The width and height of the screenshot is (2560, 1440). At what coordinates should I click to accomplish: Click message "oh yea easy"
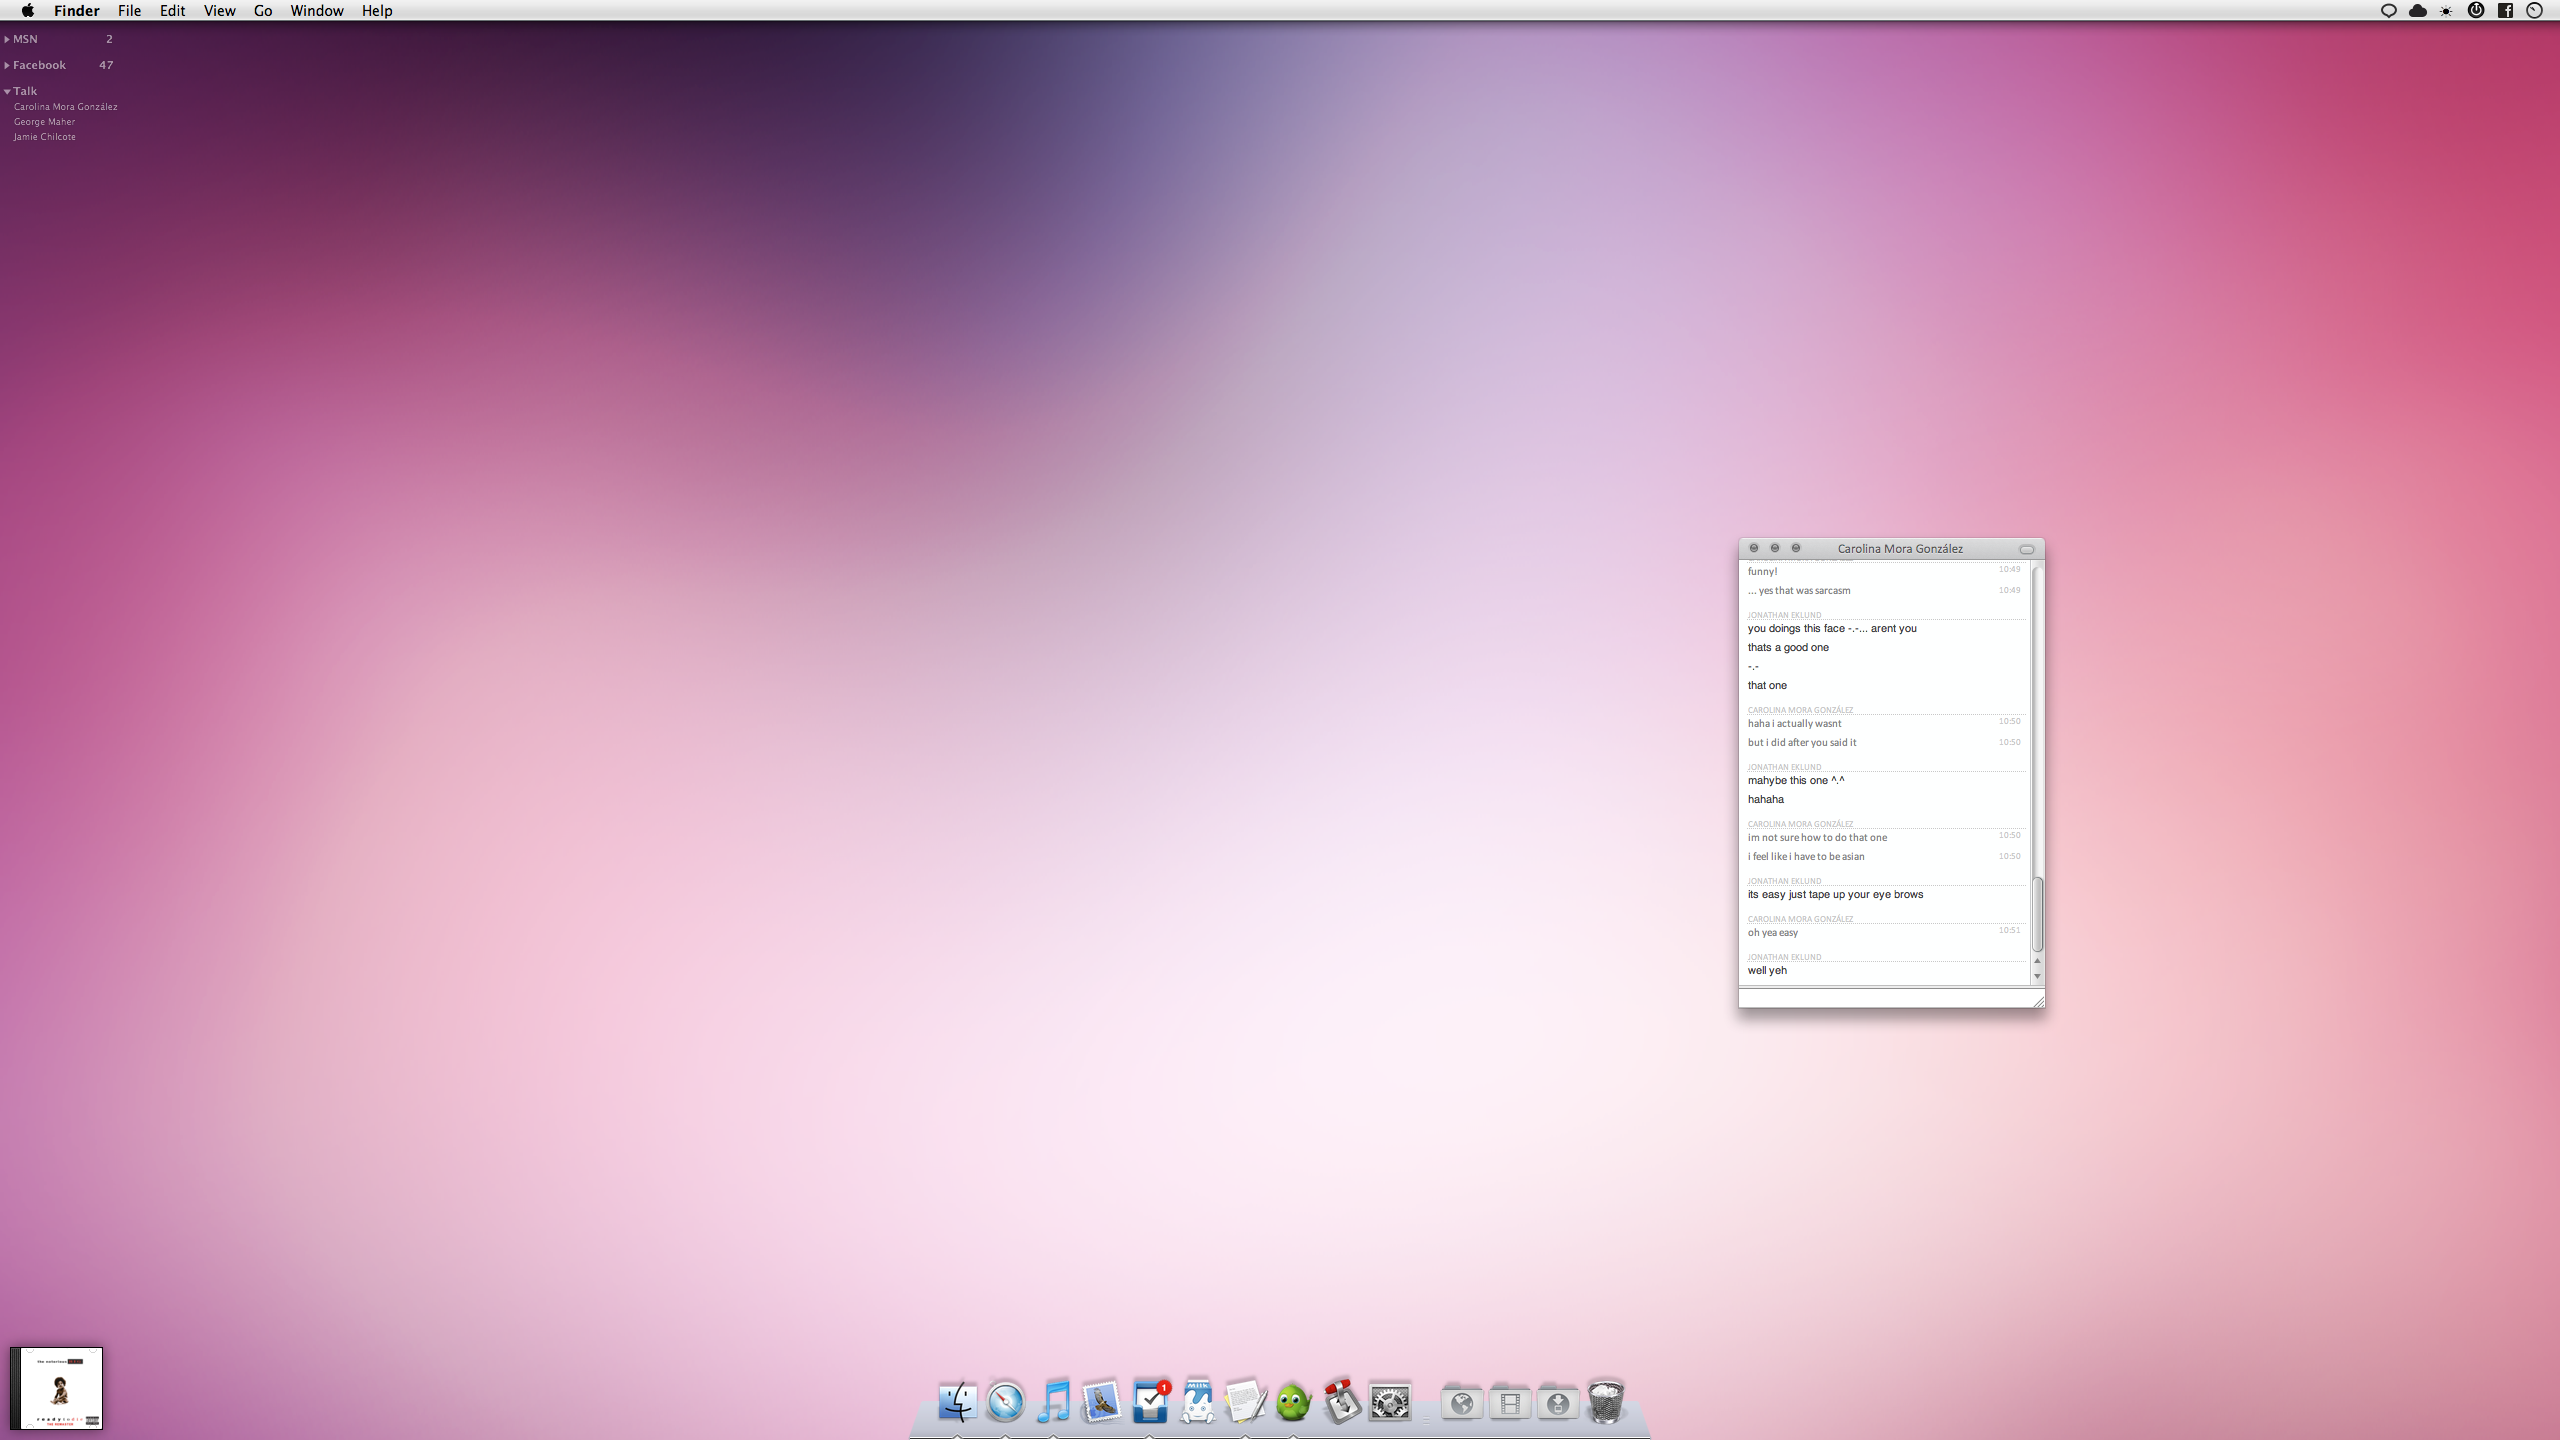1773,932
